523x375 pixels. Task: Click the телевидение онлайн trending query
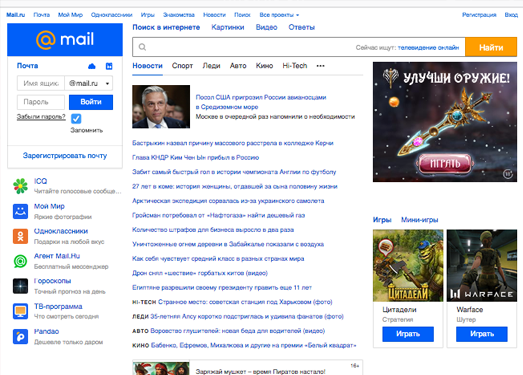click(x=429, y=47)
